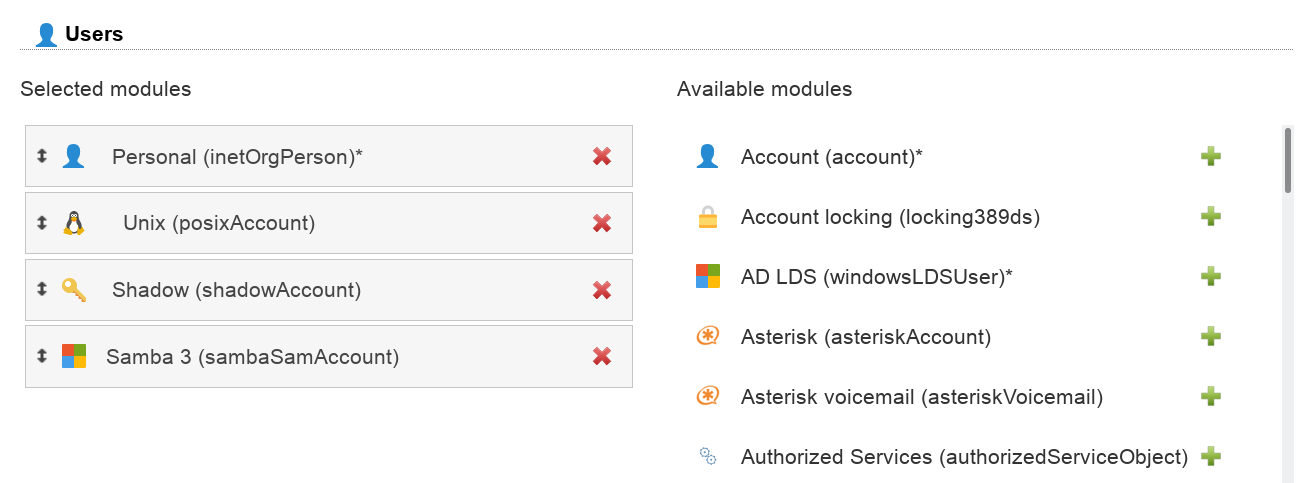Click the reorder handle for Unix module
Viewport: 1313px width, 483px height.
coord(42,223)
